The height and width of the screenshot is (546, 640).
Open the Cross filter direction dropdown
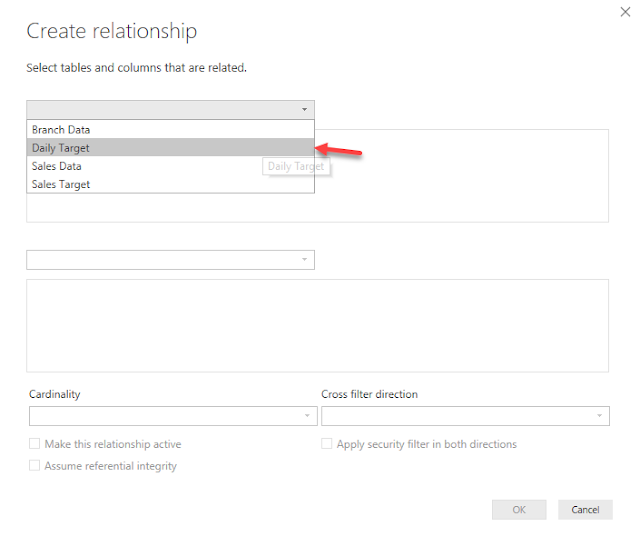(x=464, y=416)
